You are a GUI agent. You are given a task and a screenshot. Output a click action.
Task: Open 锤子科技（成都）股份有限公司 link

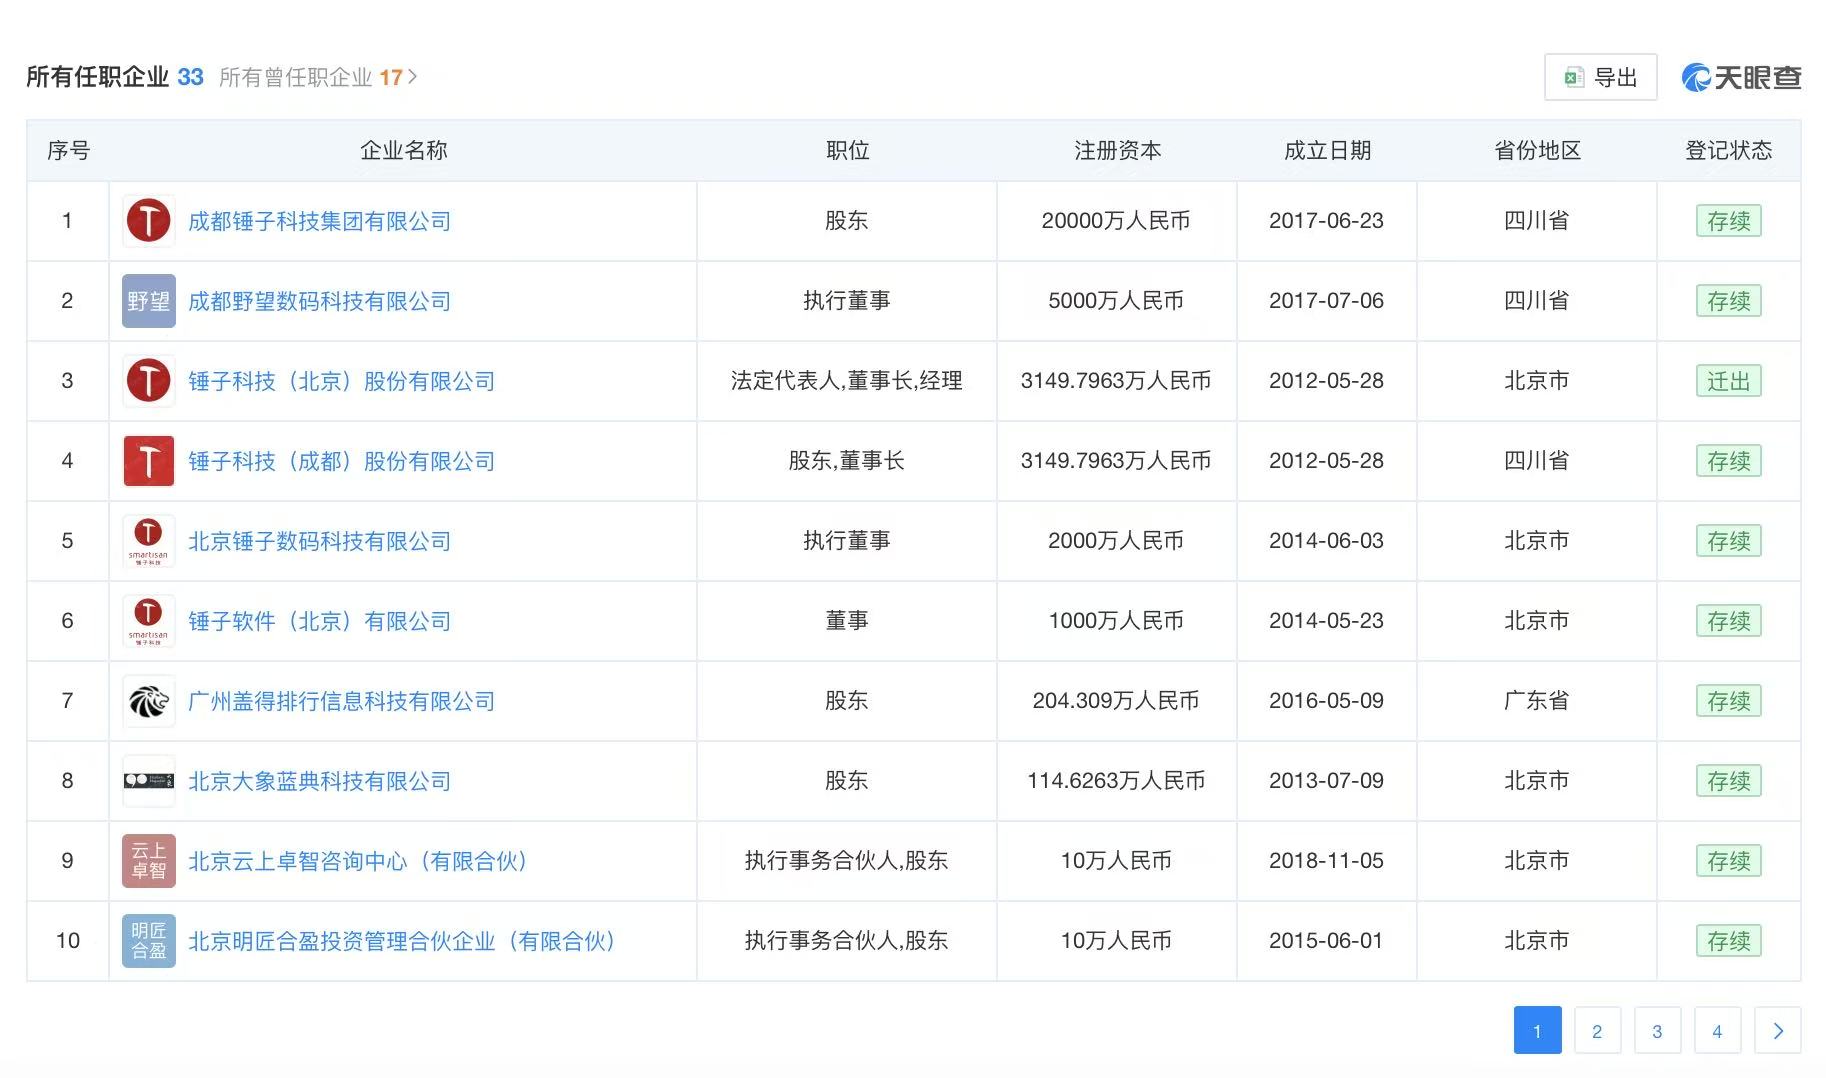point(341,461)
